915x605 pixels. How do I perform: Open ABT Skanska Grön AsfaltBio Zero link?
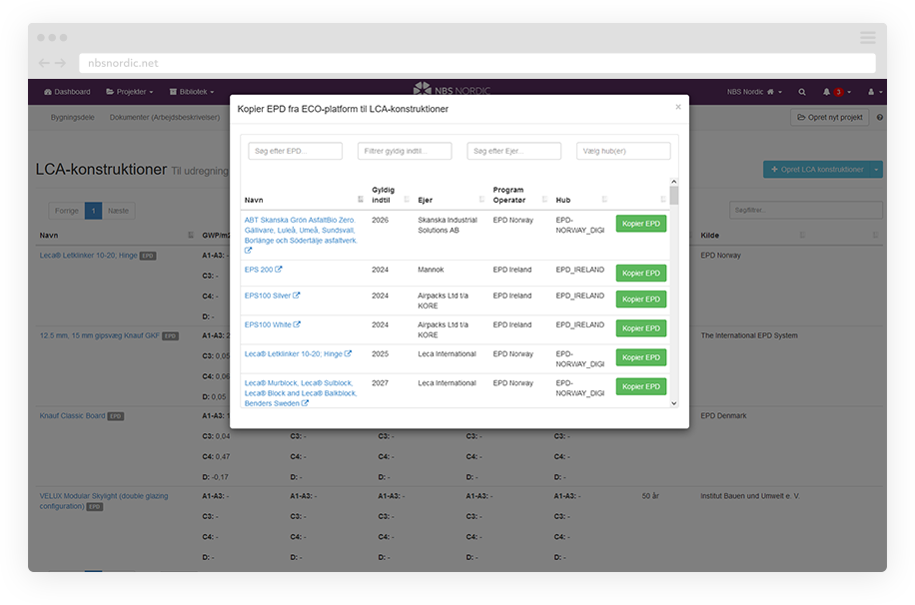tap(301, 230)
